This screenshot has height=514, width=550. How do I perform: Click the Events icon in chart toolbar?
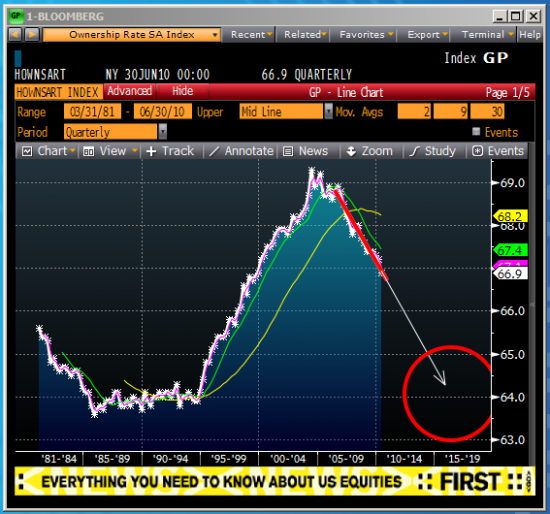tap(477, 151)
